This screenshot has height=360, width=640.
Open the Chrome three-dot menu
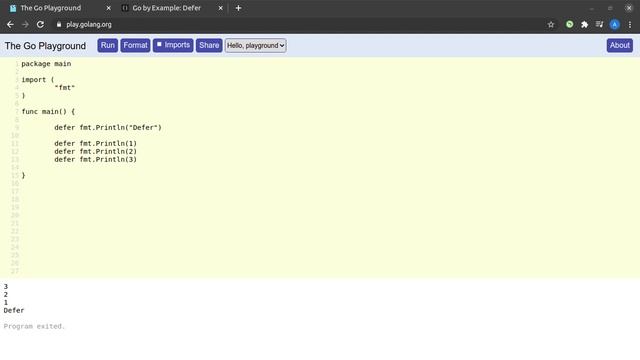(x=630, y=24)
